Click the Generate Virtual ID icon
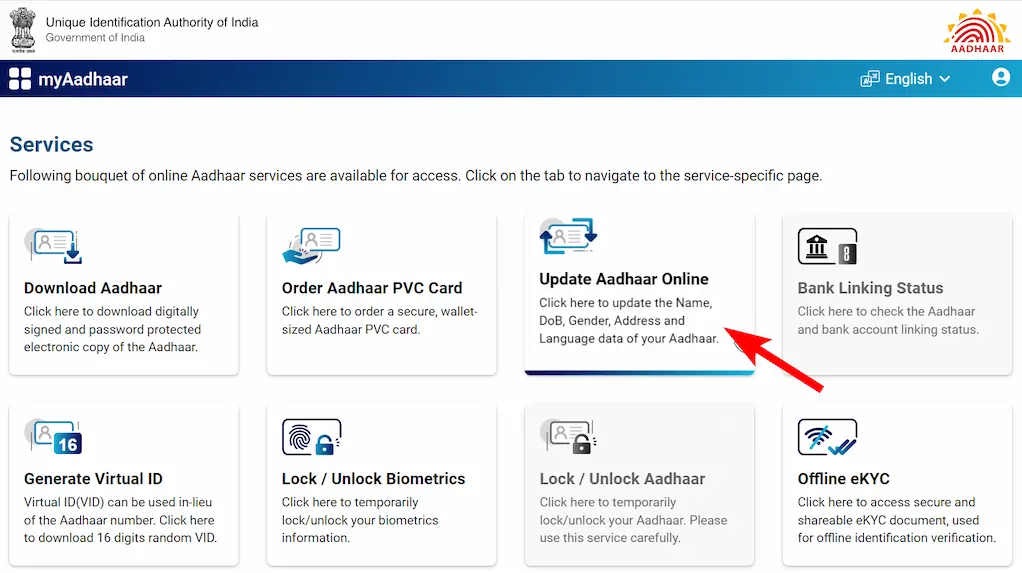Image resolution: width=1022 pixels, height=573 pixels. coord(53,437)
